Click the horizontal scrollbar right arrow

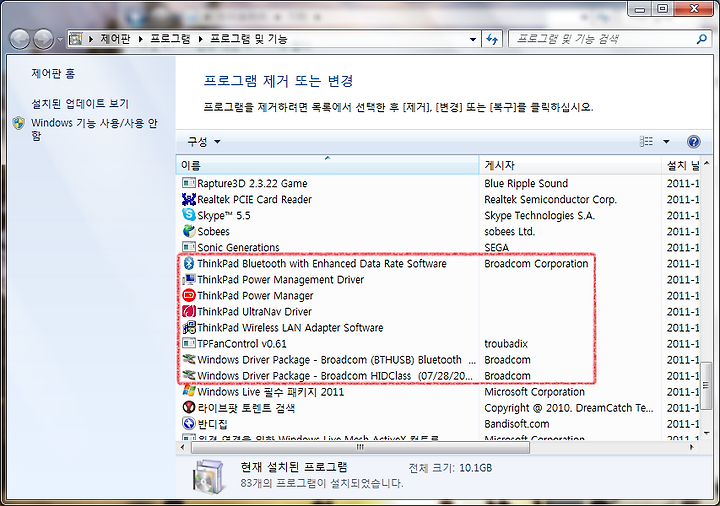pos(692,447)
